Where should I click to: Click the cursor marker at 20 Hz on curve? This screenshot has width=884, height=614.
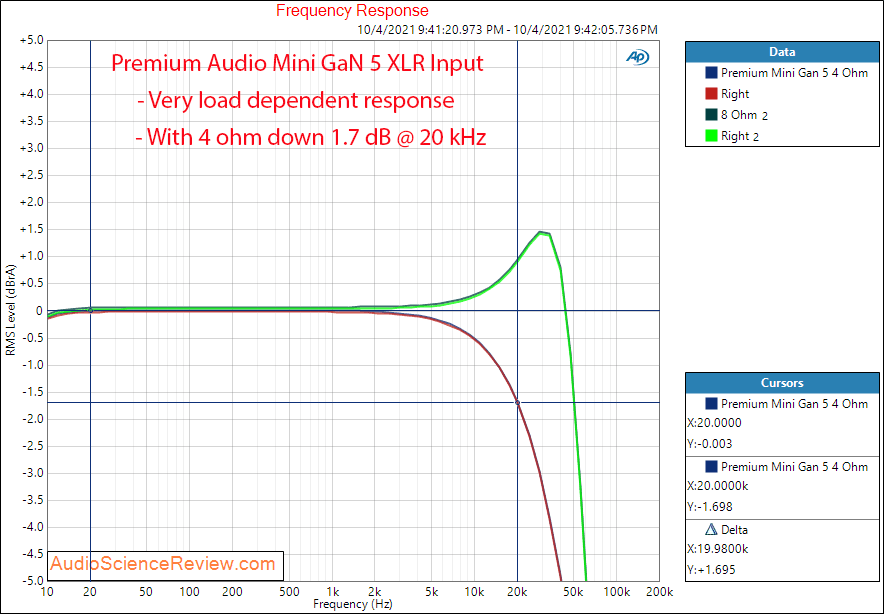(90, 310)
